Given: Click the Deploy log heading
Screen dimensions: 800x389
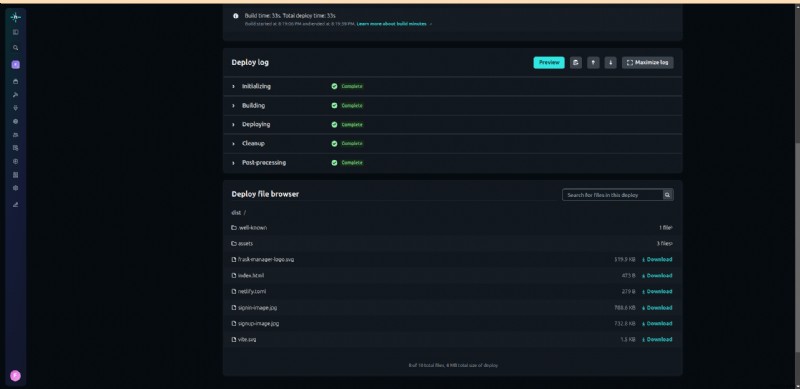Looking at the screenshot, I should click(250, 62).
